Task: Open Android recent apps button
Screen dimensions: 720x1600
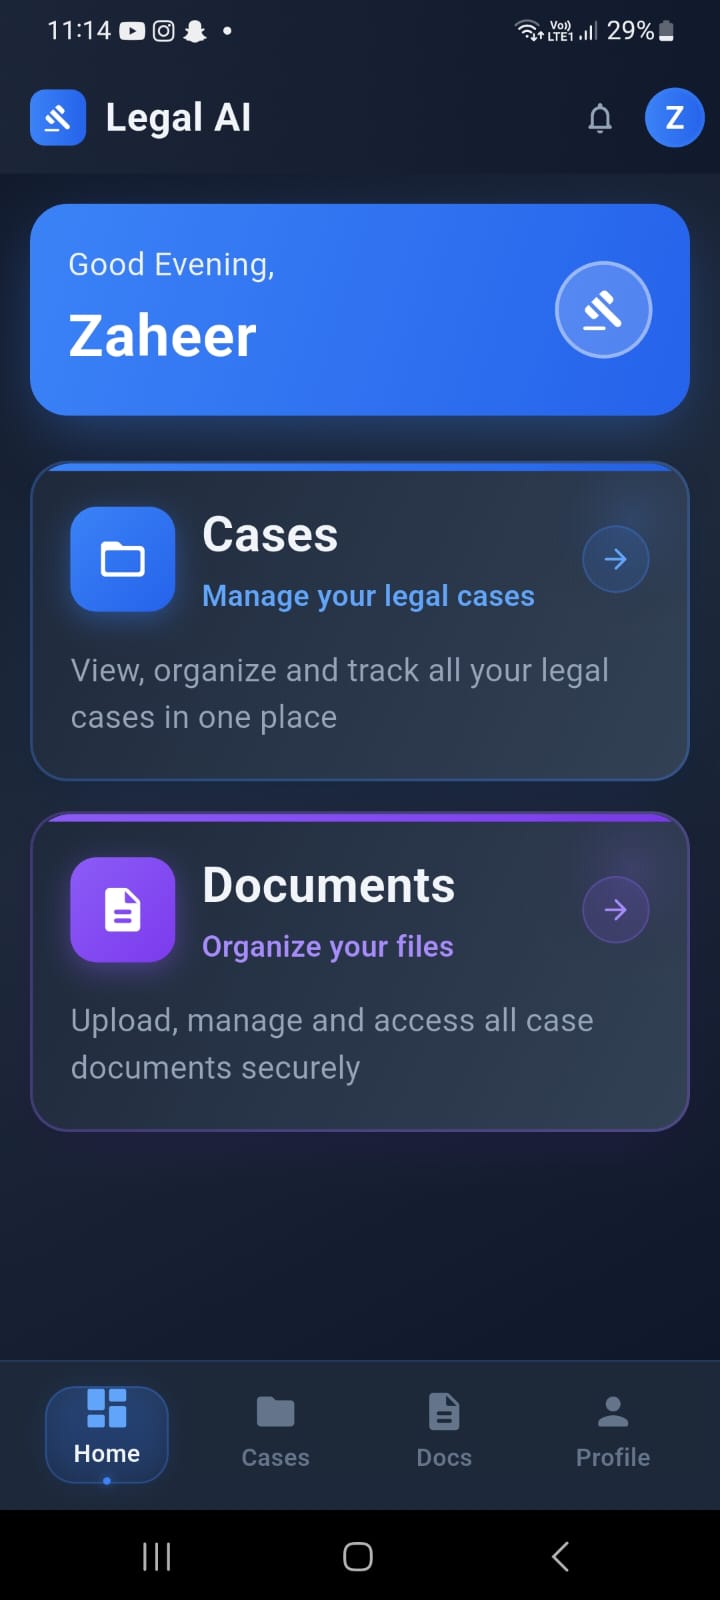Action: click(x=157, y=1556)
